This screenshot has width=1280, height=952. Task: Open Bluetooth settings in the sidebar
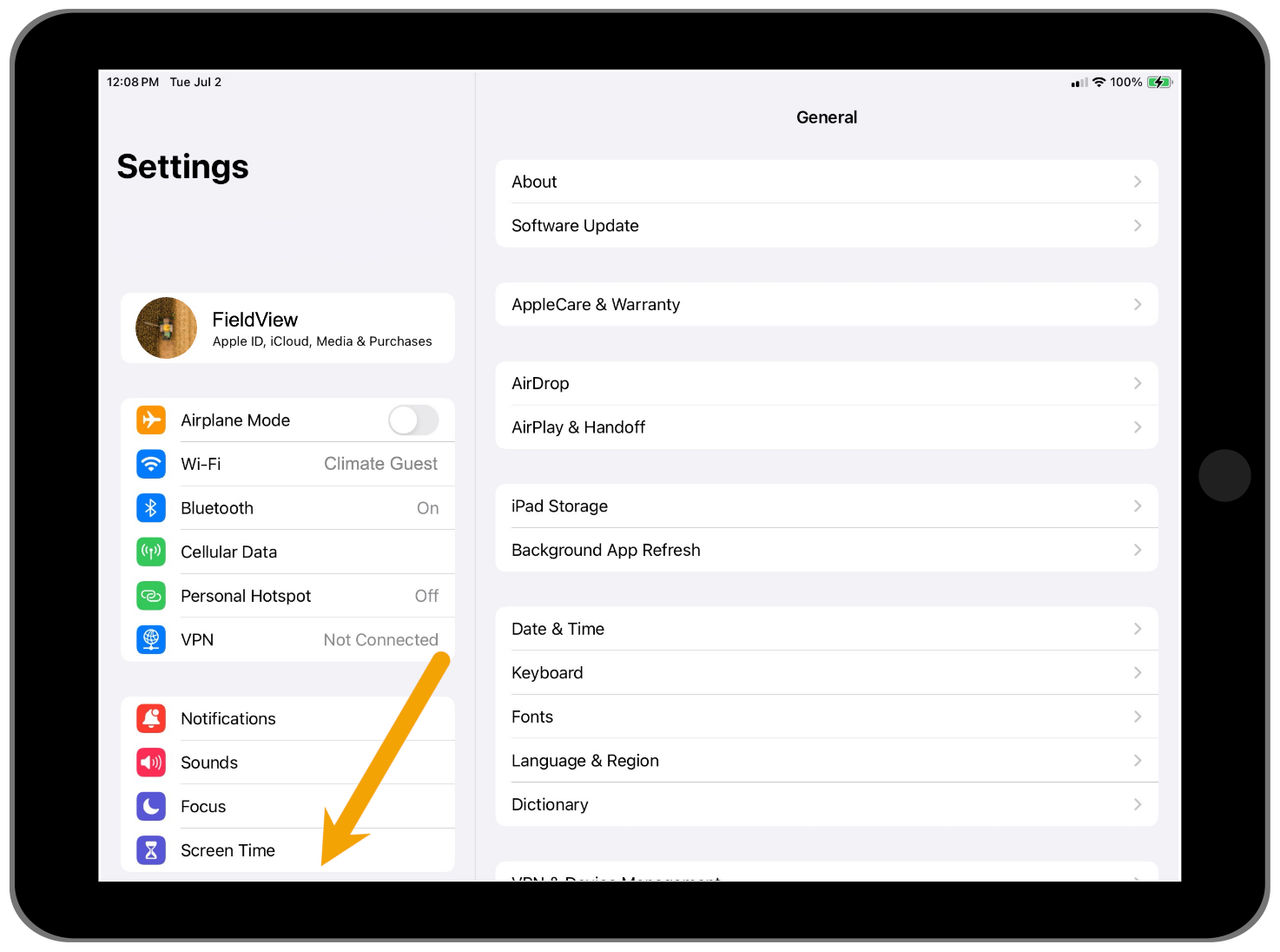pos(288,508)
